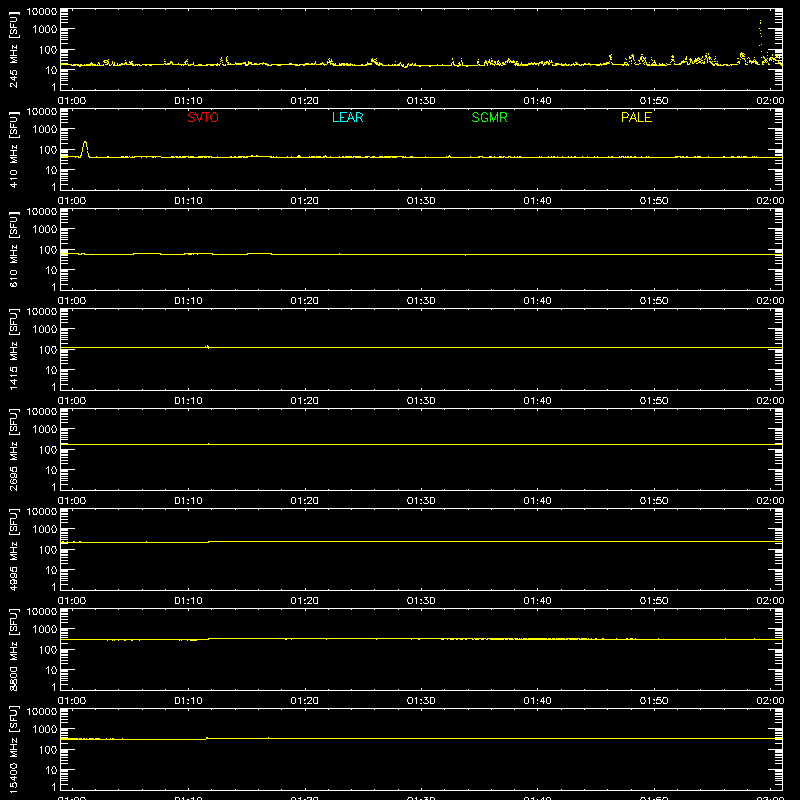Click the '1000' tick on the 410 MHz axis
This screenshot has width=800, height=800.
[x=45, y=130]
